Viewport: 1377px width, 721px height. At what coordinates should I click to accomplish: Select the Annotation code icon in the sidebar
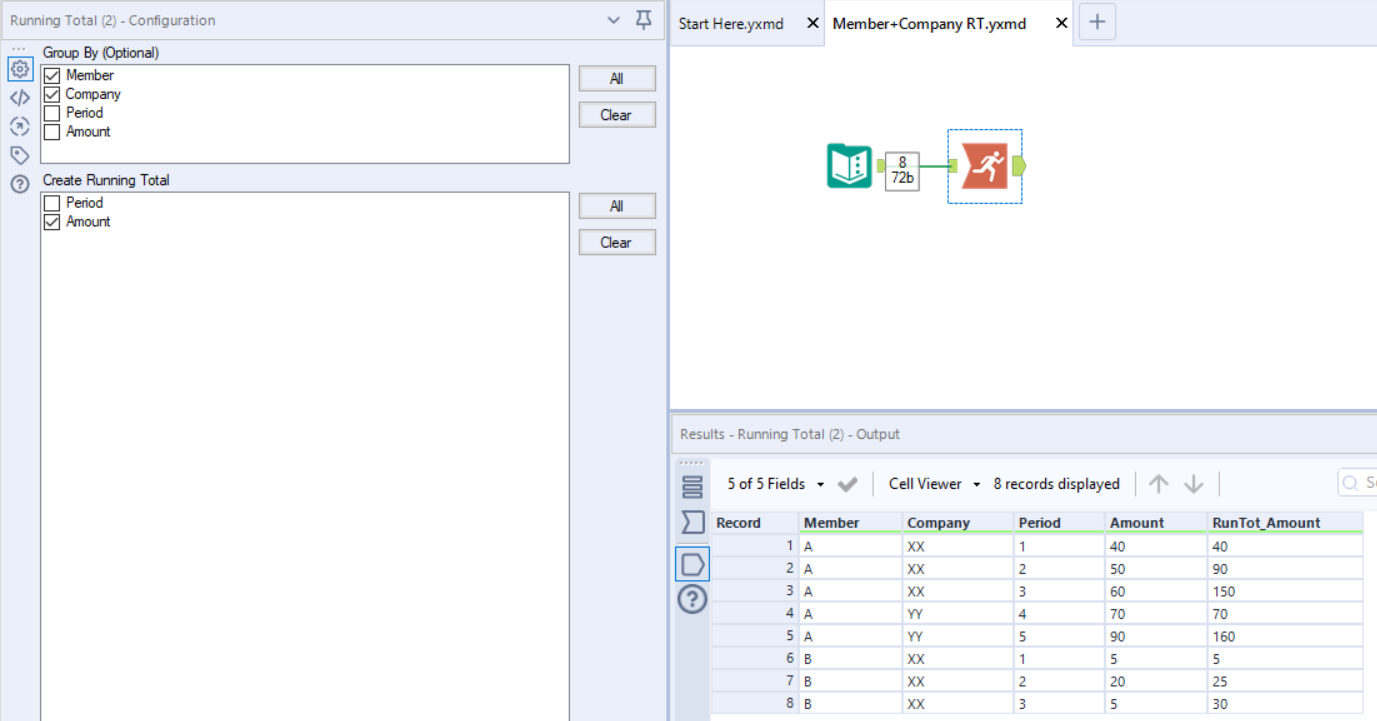click(x=20, y=96)
